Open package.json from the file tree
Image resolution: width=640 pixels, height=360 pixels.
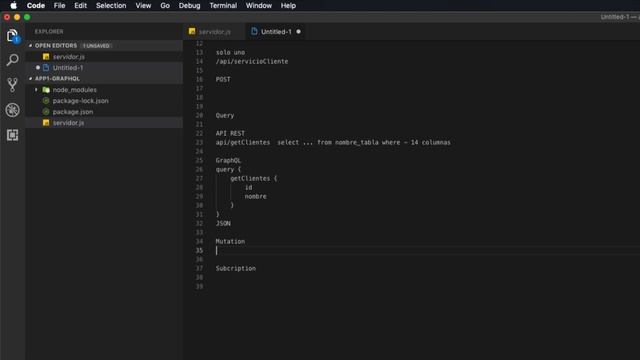[x=104, y=112]
